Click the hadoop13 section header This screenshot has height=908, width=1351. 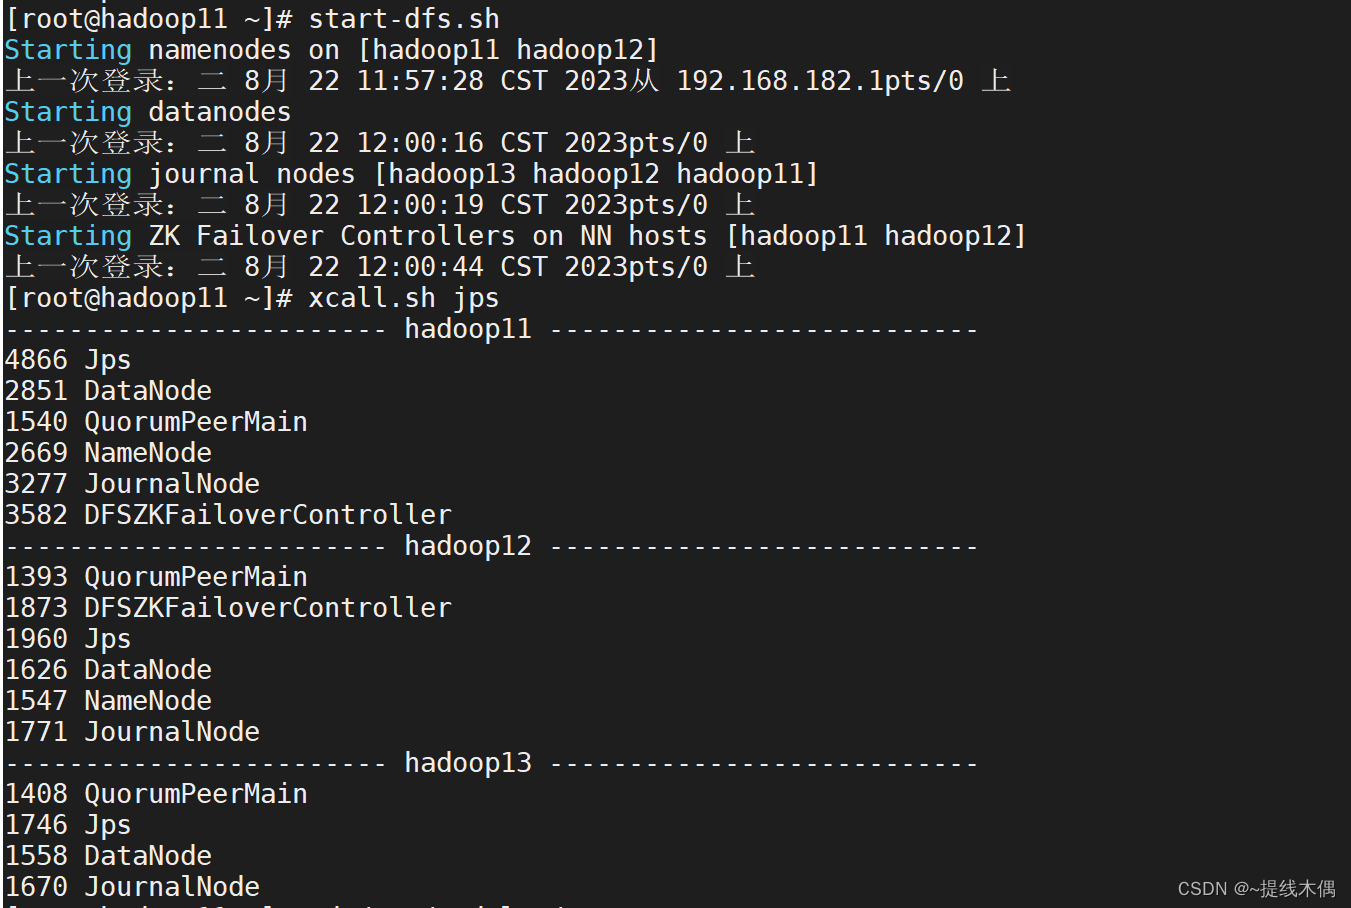tap(468, 763)
